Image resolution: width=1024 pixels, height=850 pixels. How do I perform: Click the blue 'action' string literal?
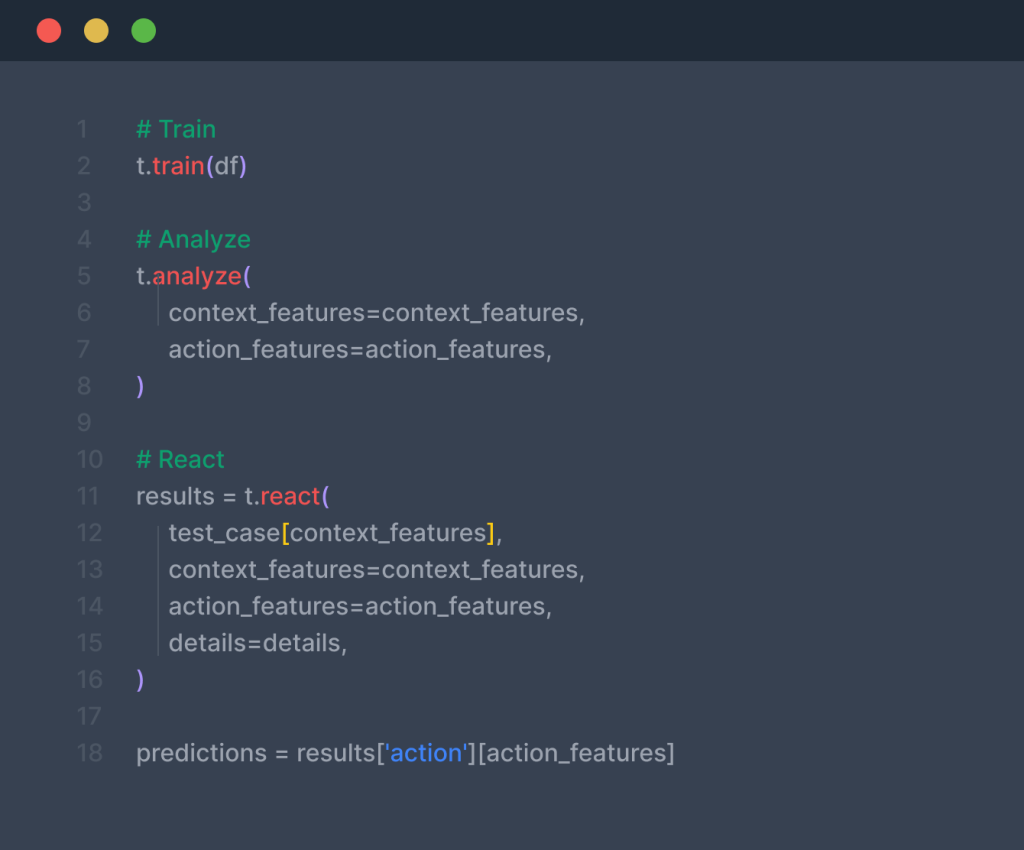point(427,753)
